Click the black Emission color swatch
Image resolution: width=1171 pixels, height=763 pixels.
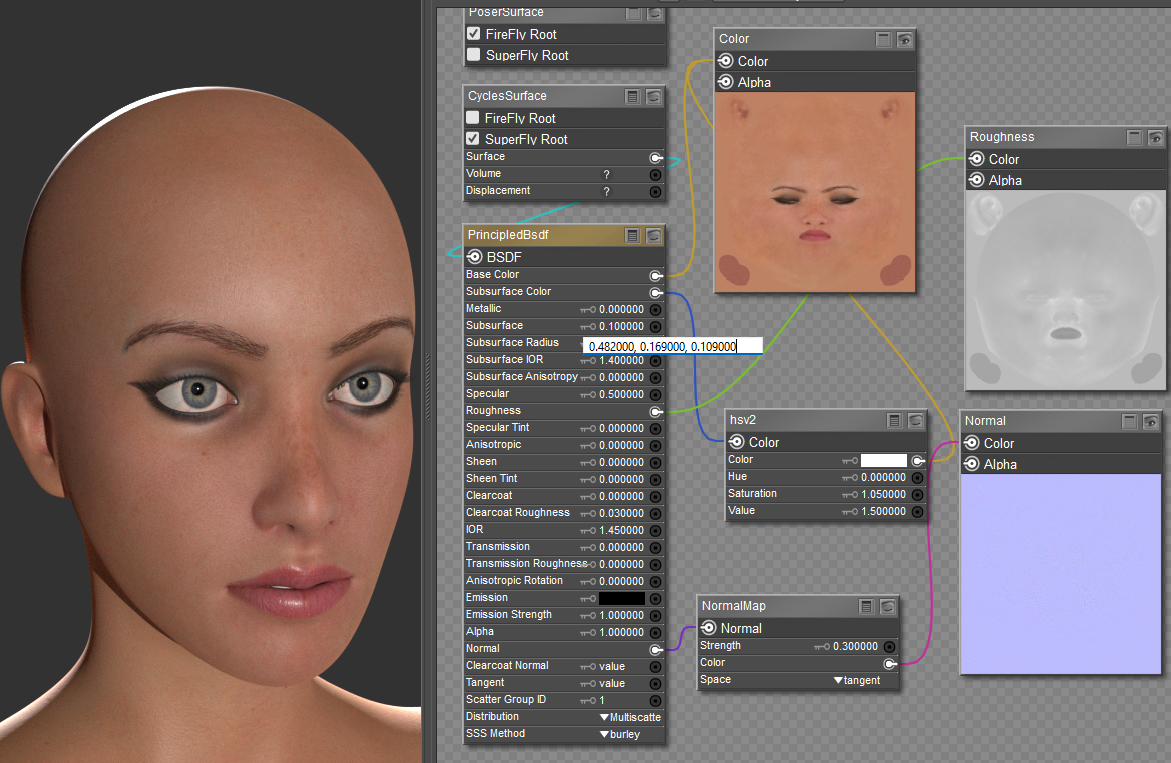[x=622, y=598]
